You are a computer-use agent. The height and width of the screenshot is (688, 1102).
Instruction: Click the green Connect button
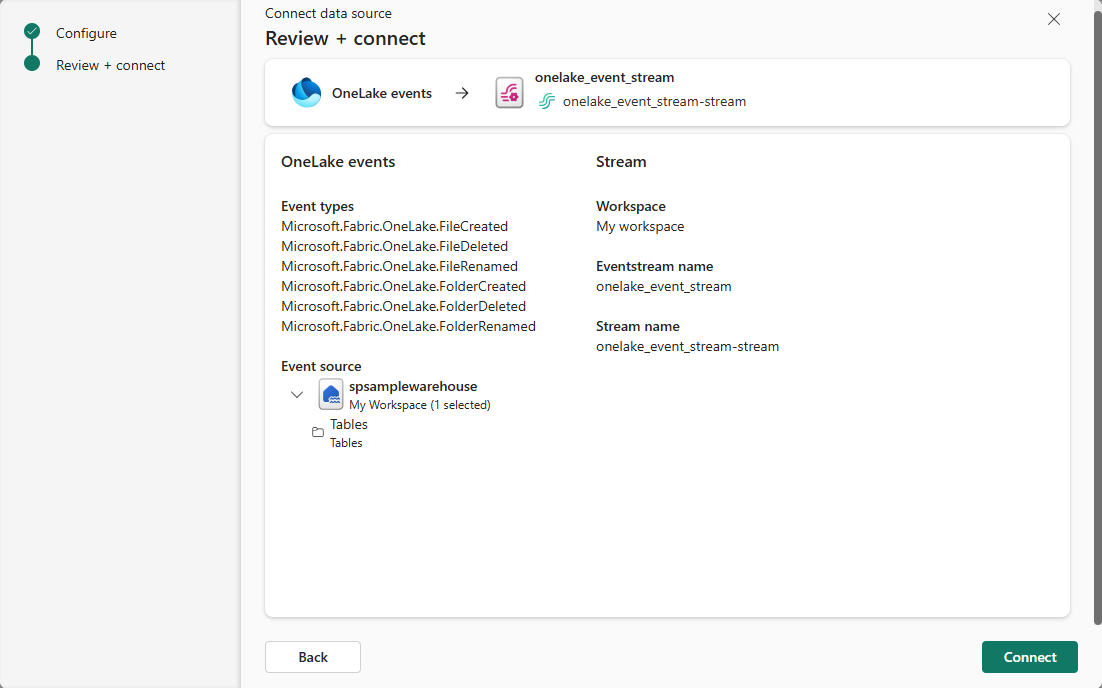coord(1029,657)
